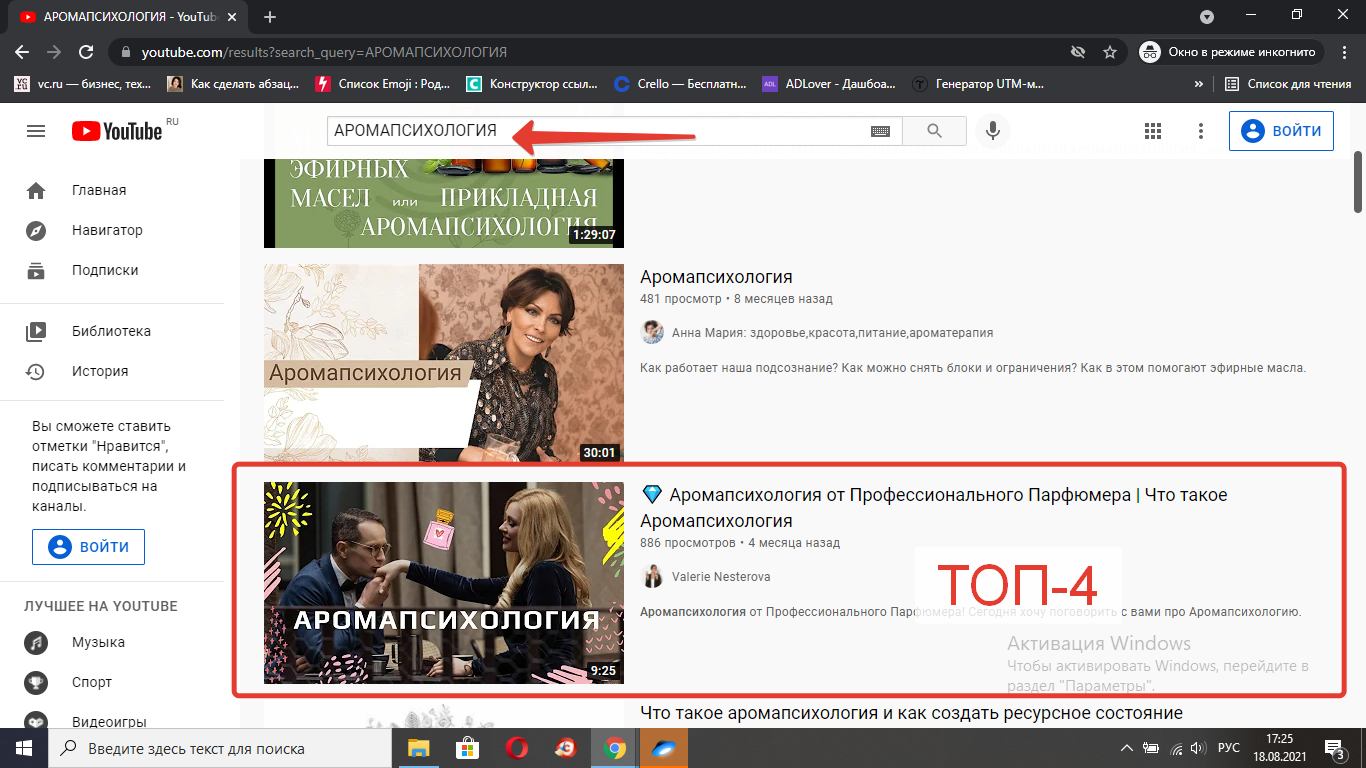
Task: Go back with the browser back arrow
Action: click(x=22, y=52)
